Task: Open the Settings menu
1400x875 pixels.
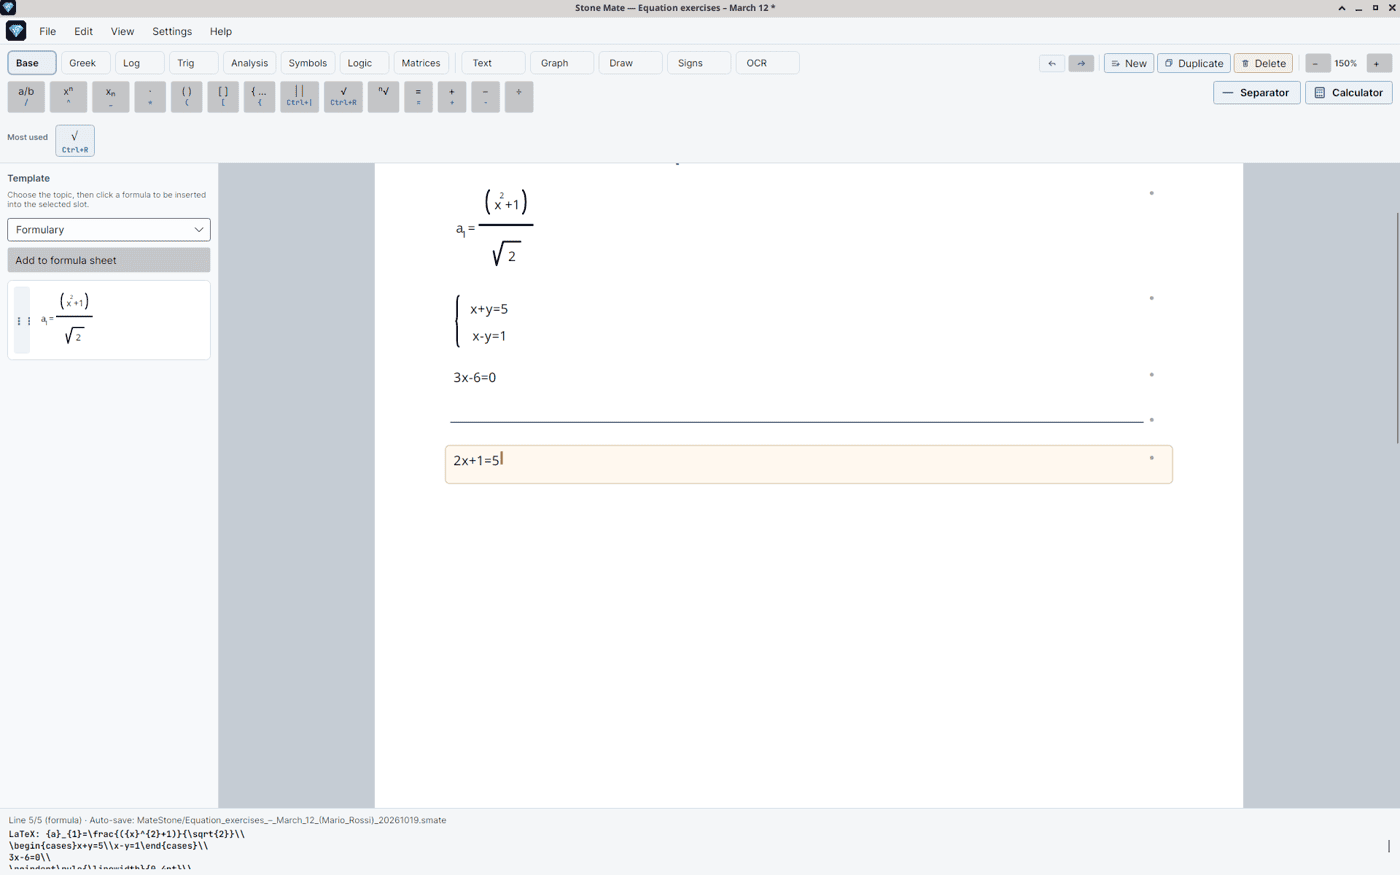Action: [x=172, y=31]
